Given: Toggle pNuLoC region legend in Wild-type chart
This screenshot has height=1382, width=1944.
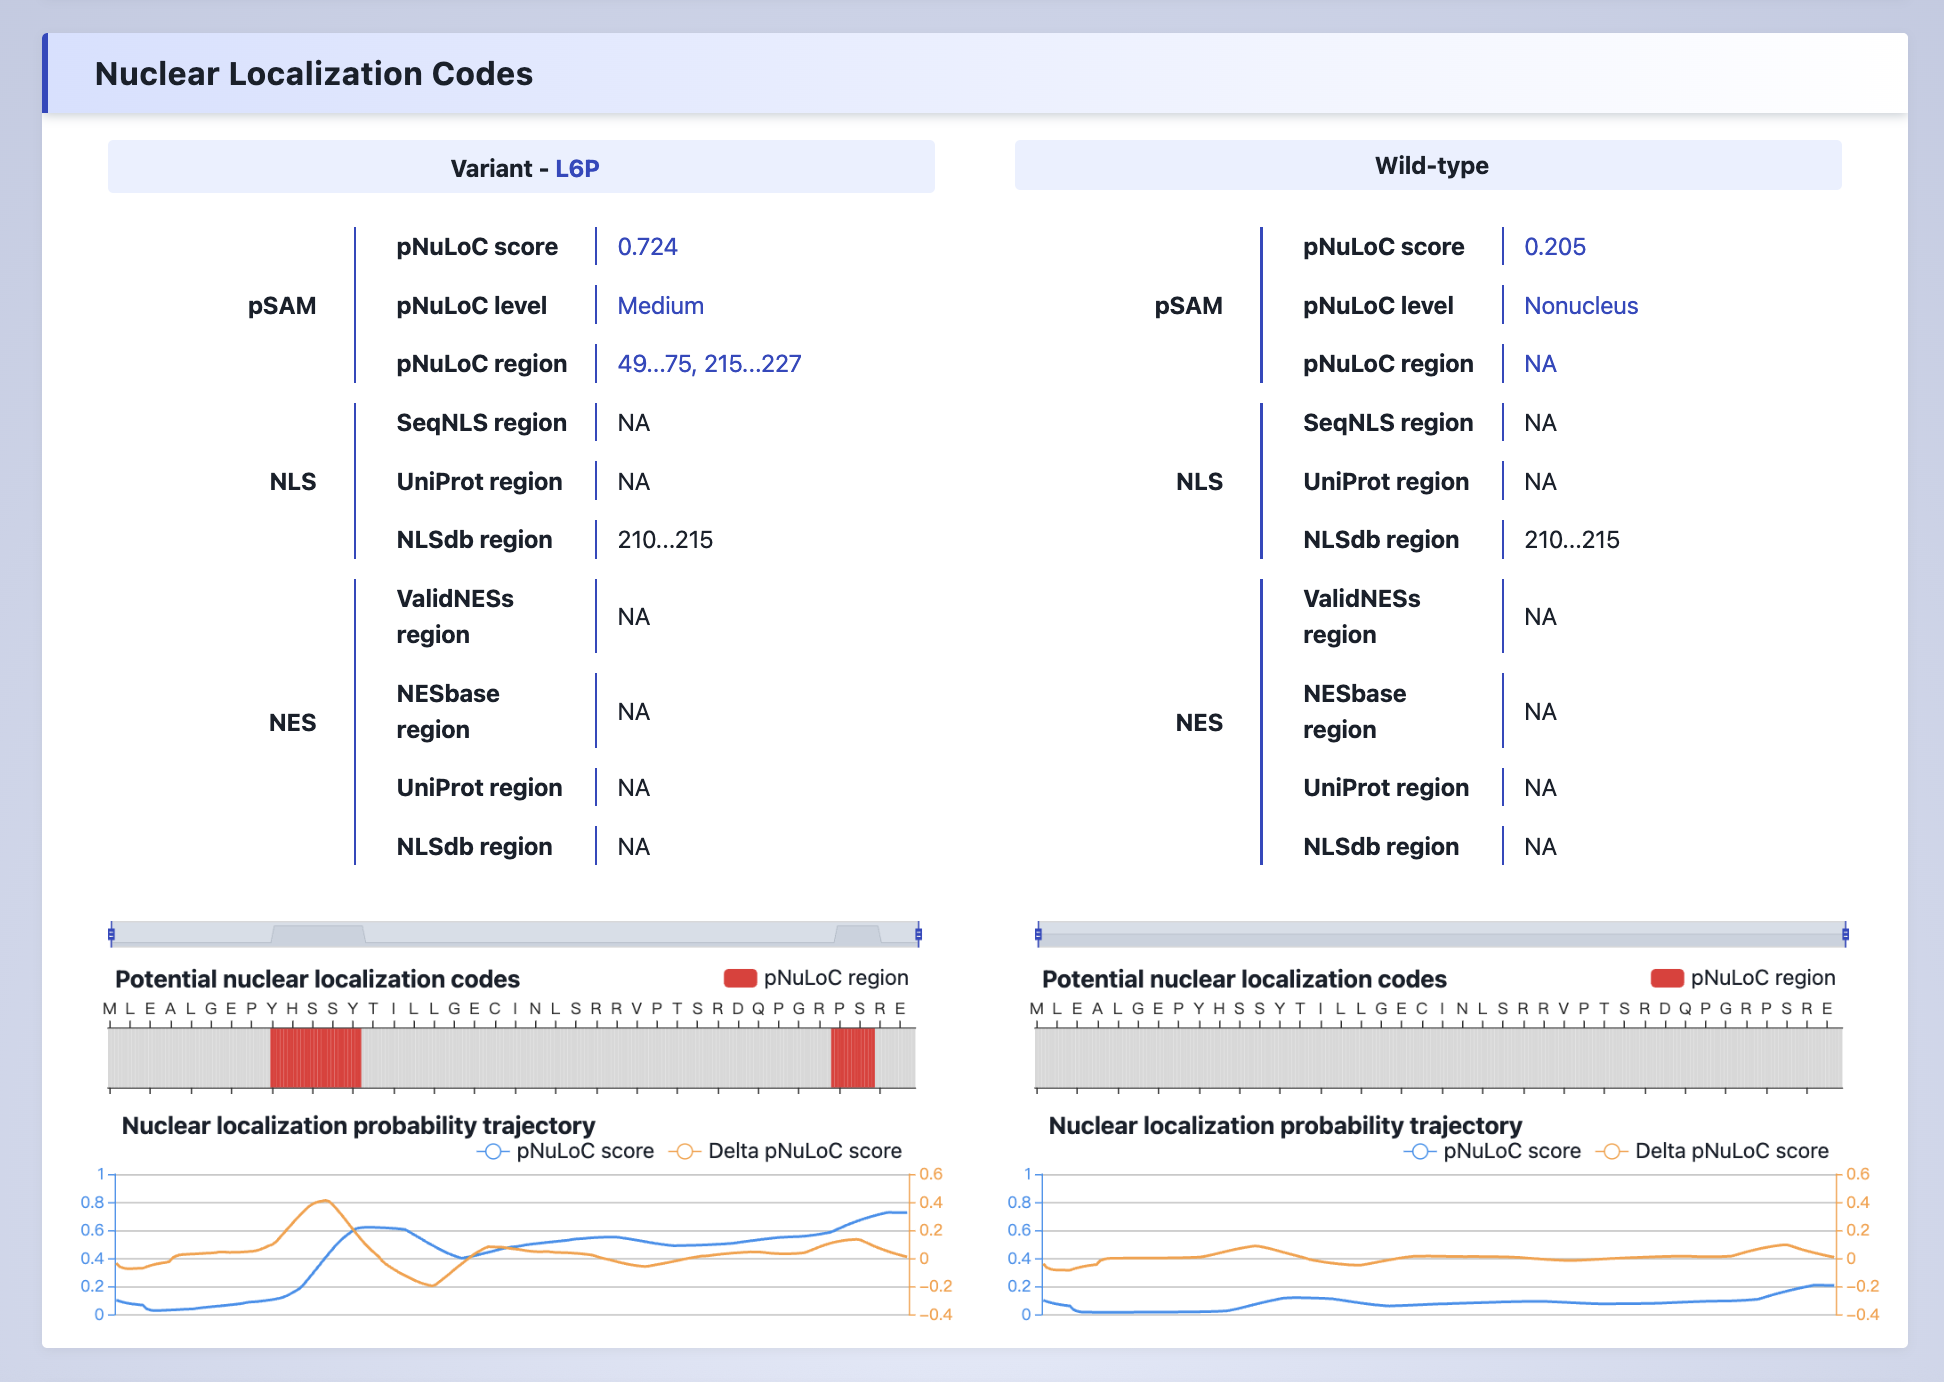Looking at the screenshot, I should [x=1667, y=978].
